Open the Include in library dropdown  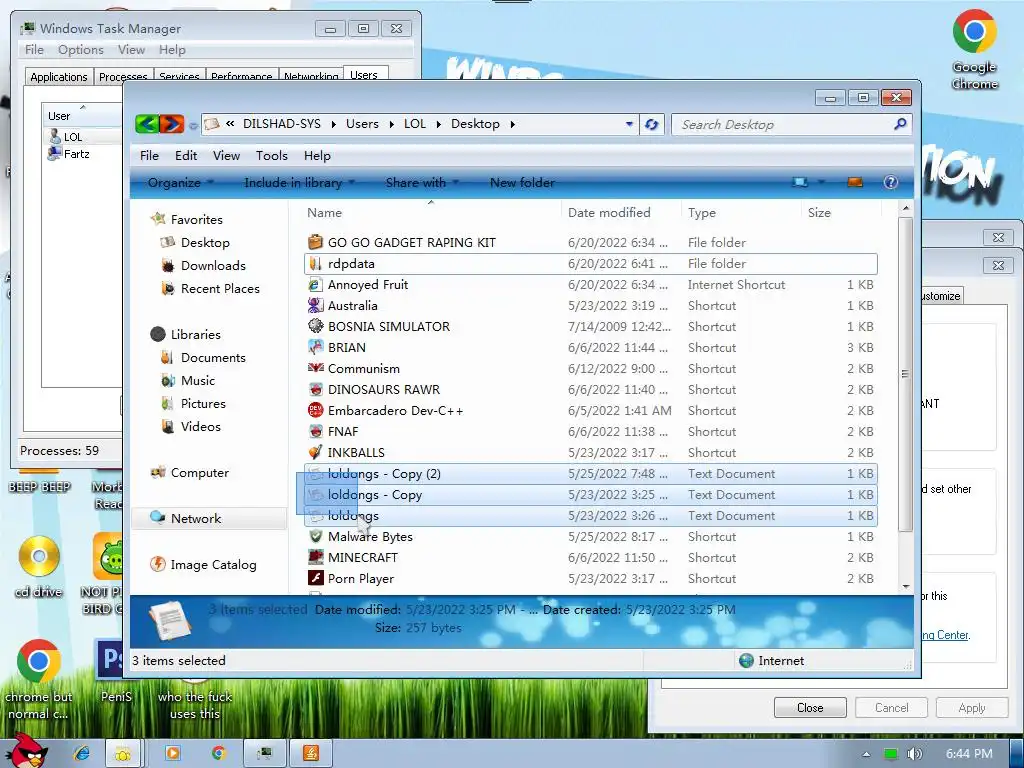pyautogui.click(x=299, y=182)
